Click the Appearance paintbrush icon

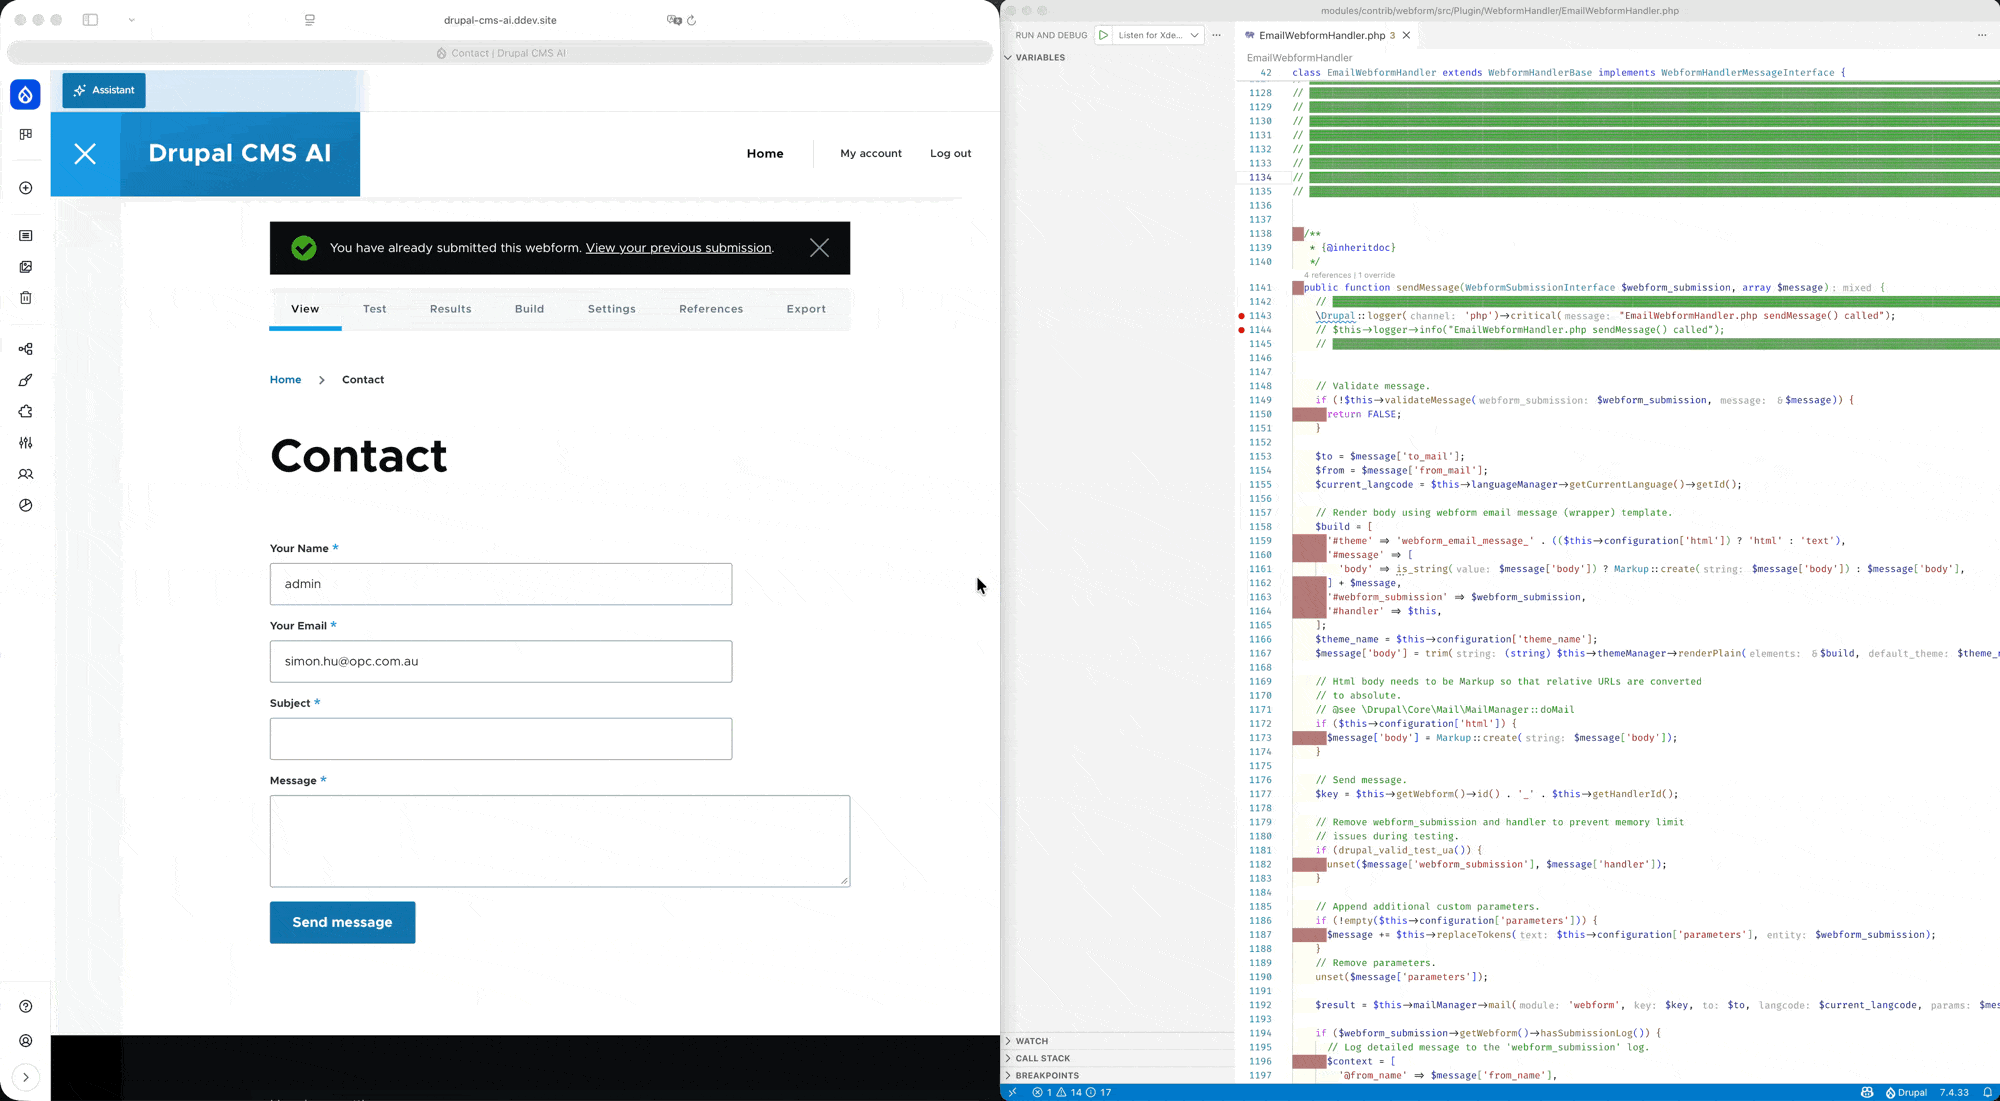coord(25,380)
